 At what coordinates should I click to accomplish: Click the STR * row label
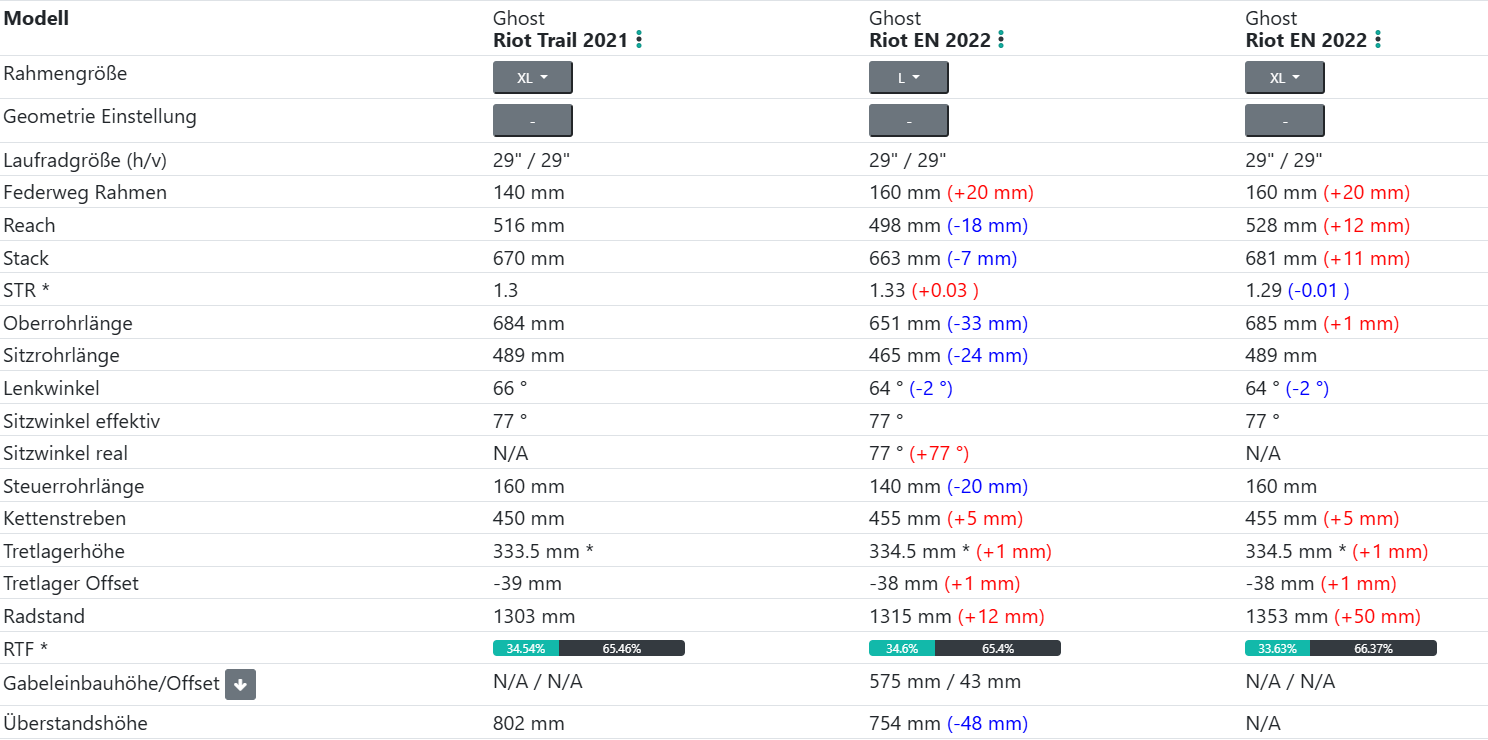pyautogui.click(x=25, y=291)
